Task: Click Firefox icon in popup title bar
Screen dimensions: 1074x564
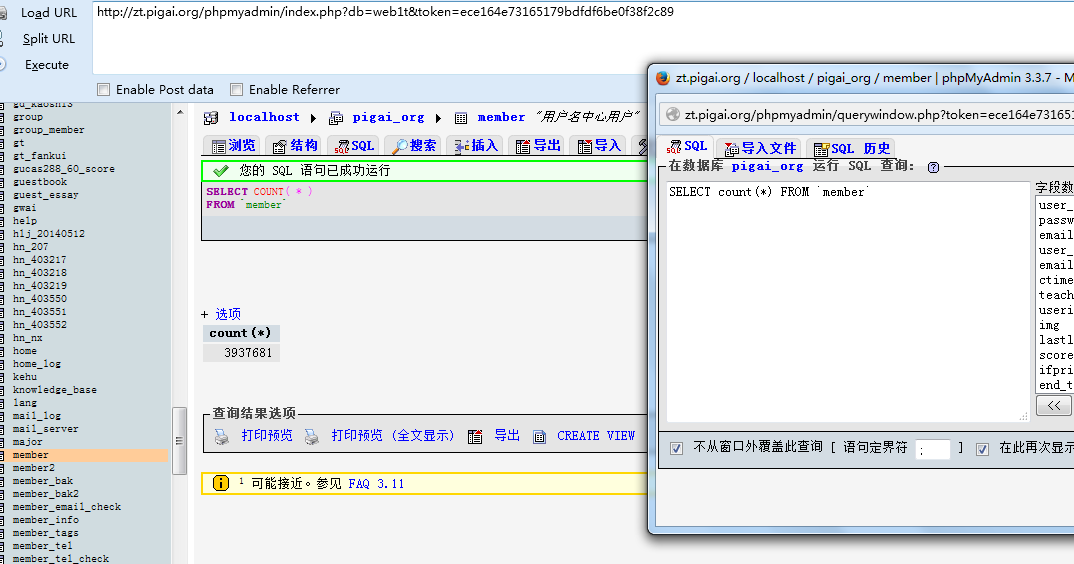Action: [x=662, y=77]
